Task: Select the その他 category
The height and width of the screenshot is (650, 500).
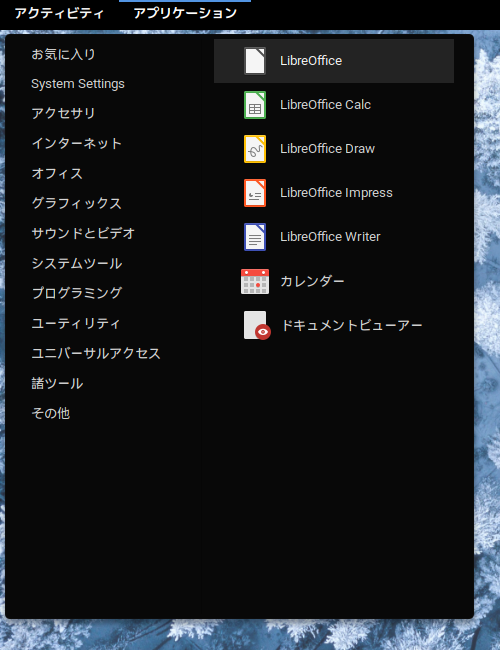Action: point(51,413)
